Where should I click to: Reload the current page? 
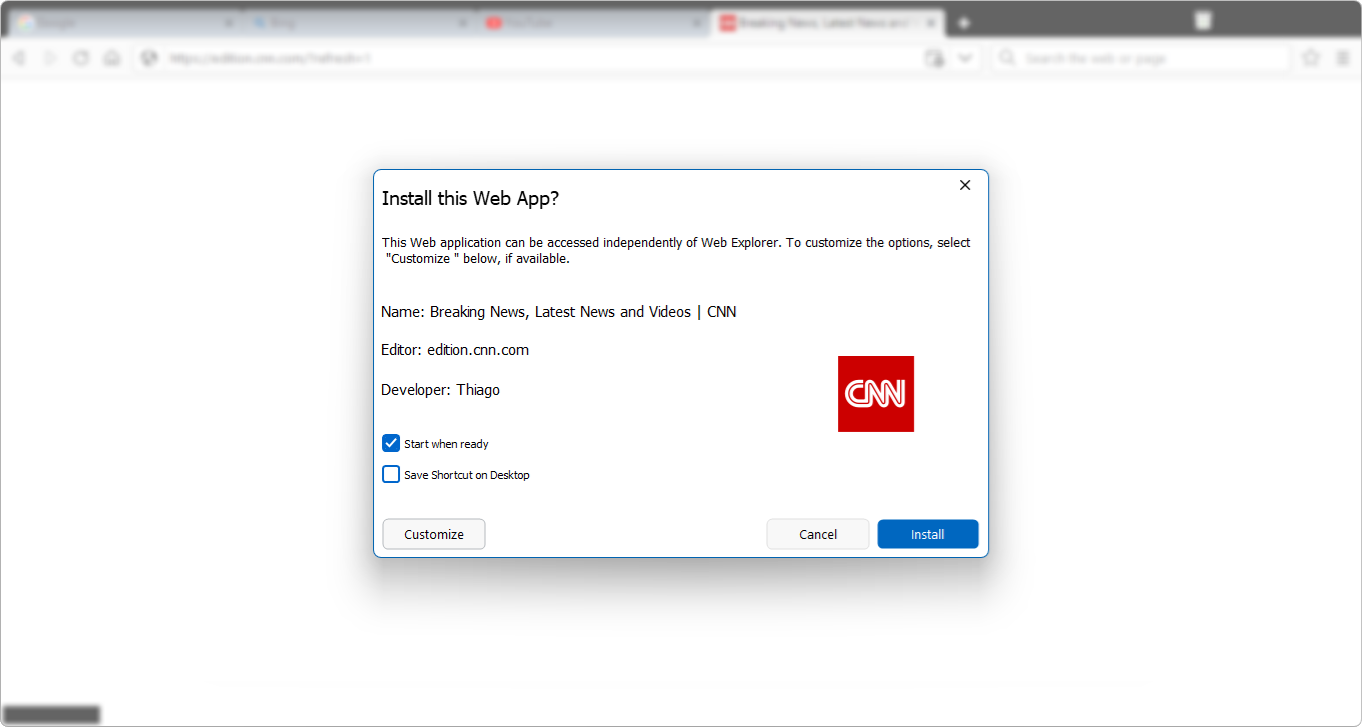coord(80,57)
